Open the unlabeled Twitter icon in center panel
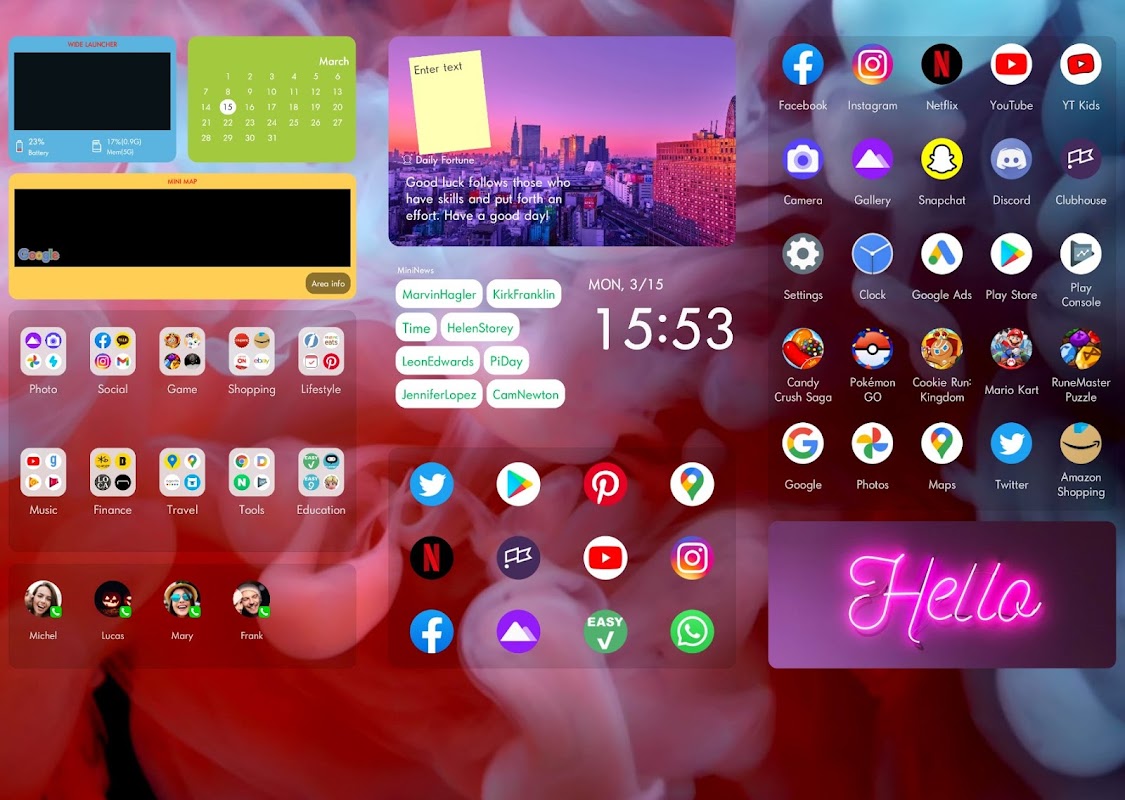1125x800 pixels. (431, 484)
